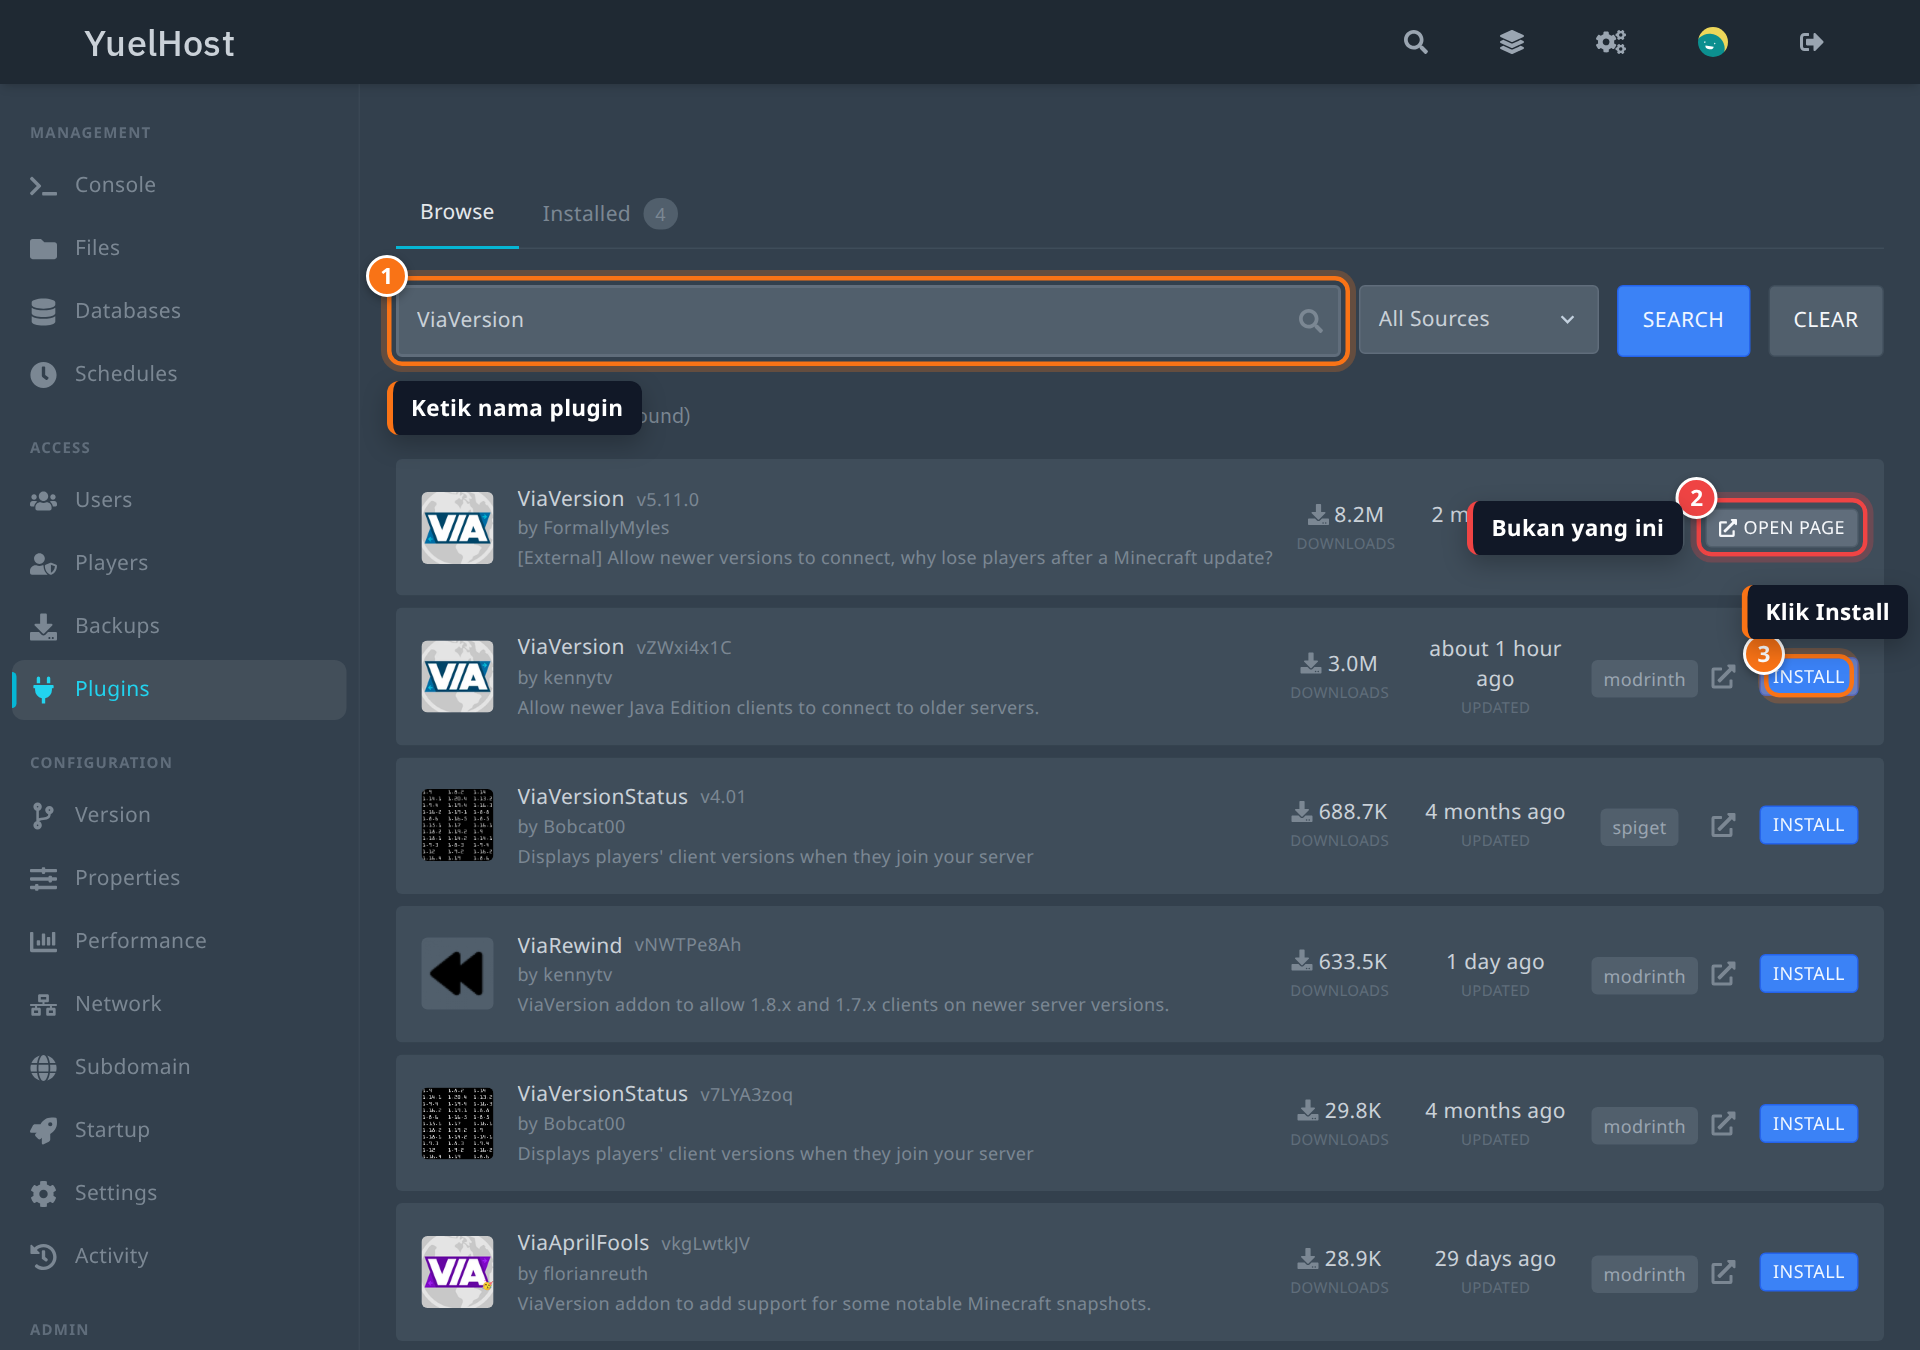The height and width of the screenshot is (1350, 1920).
Task: Open external link for ViaVersionStatus v7LYA3zoq
Action: 1722,1124
